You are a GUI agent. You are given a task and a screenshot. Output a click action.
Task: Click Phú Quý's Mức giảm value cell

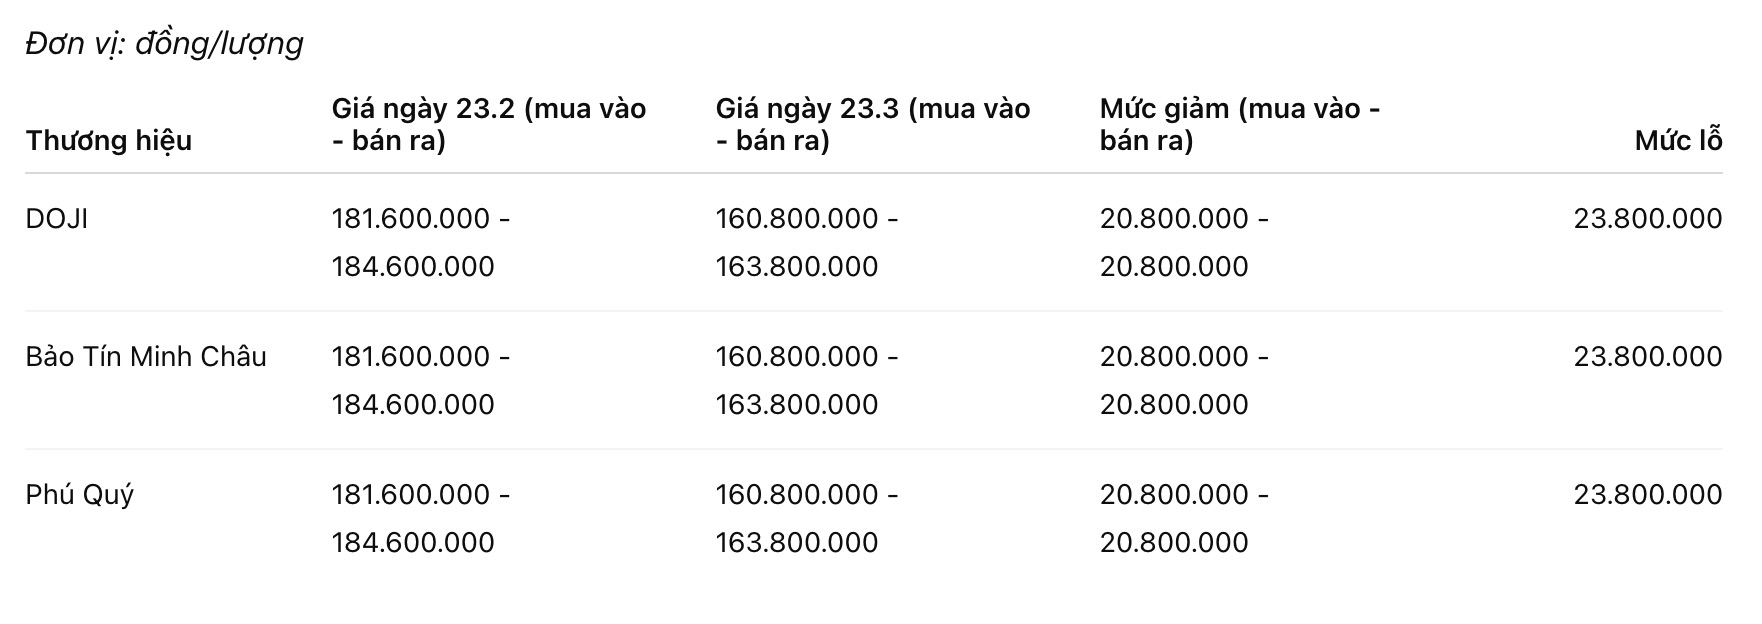[x=1183, y=518]
